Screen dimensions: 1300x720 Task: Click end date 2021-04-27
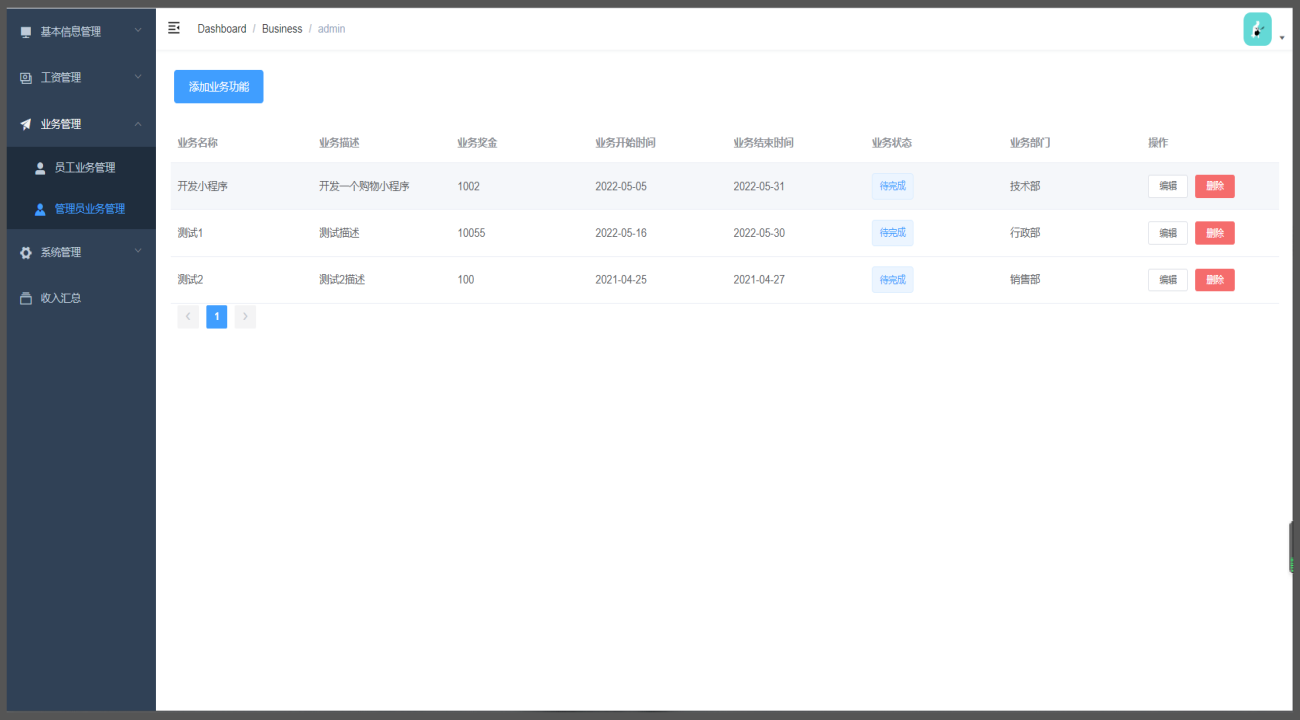click(759, 280)
